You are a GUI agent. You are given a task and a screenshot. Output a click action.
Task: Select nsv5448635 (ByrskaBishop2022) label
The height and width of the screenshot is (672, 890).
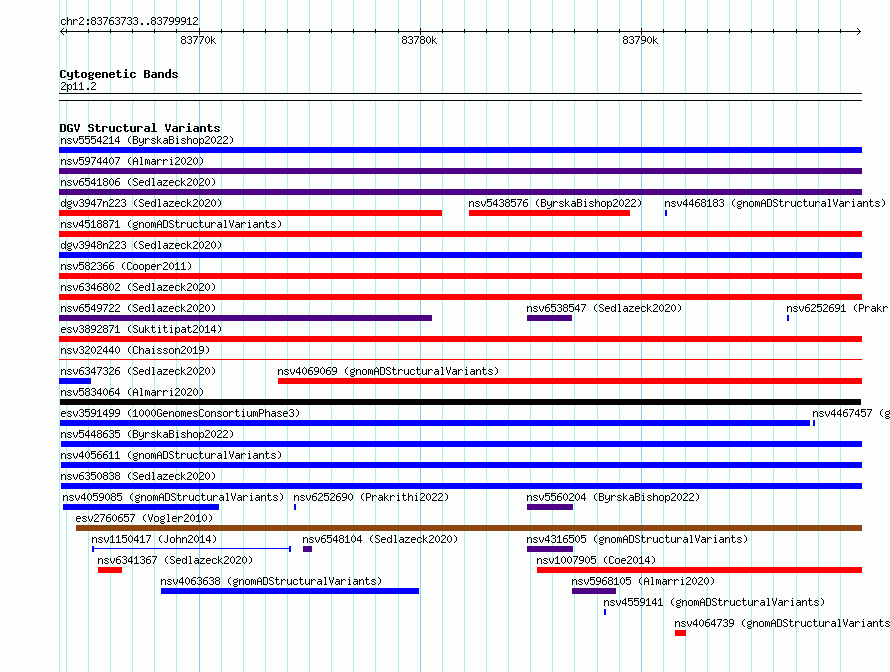[147, 434]
